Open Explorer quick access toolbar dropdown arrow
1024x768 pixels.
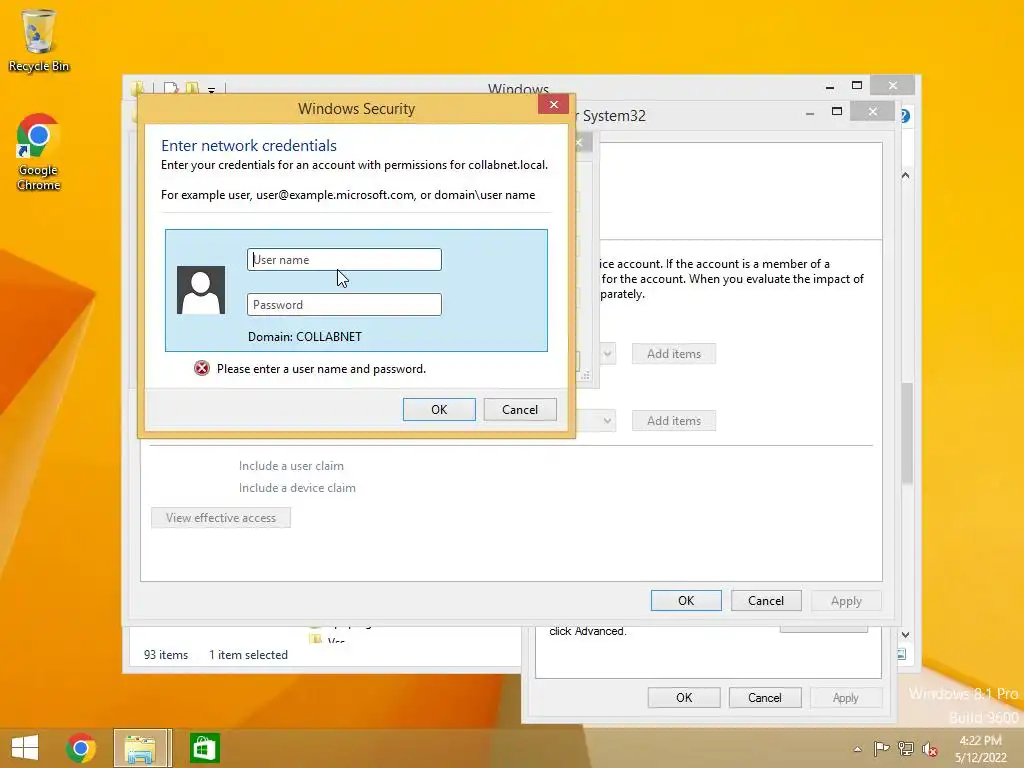[212, 90]
